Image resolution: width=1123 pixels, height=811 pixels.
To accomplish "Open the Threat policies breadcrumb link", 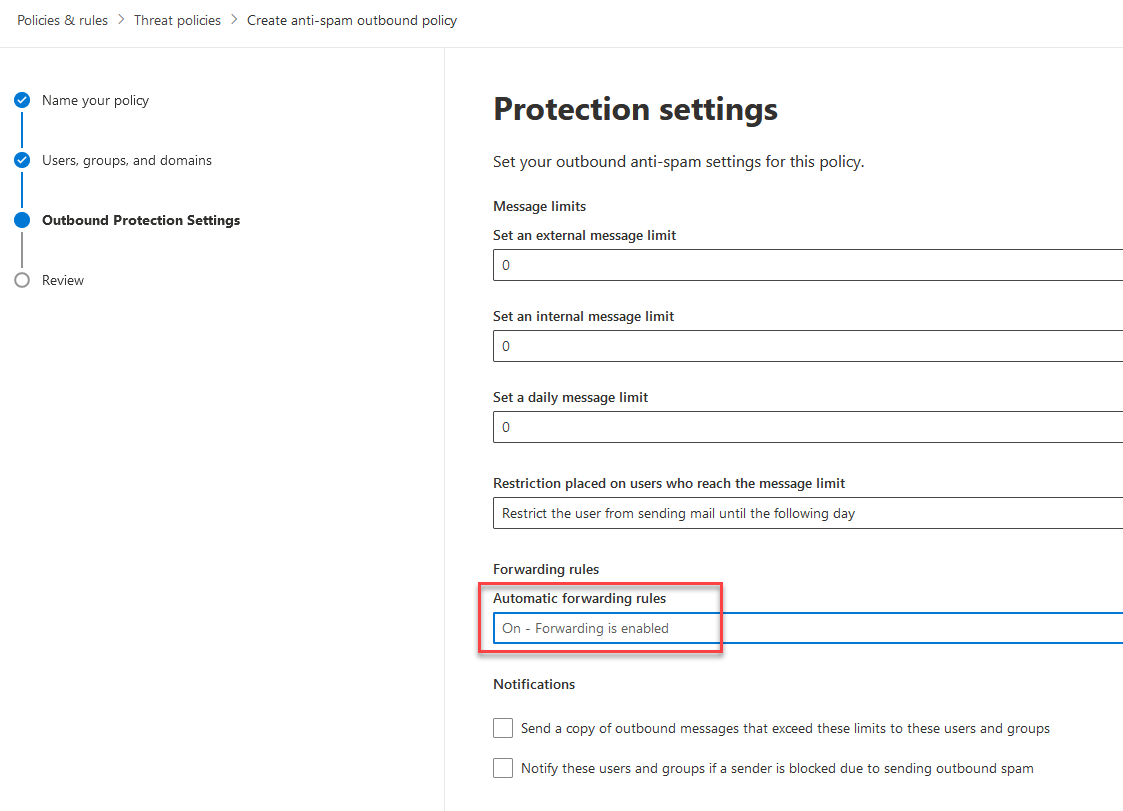I will pos(178,20).
